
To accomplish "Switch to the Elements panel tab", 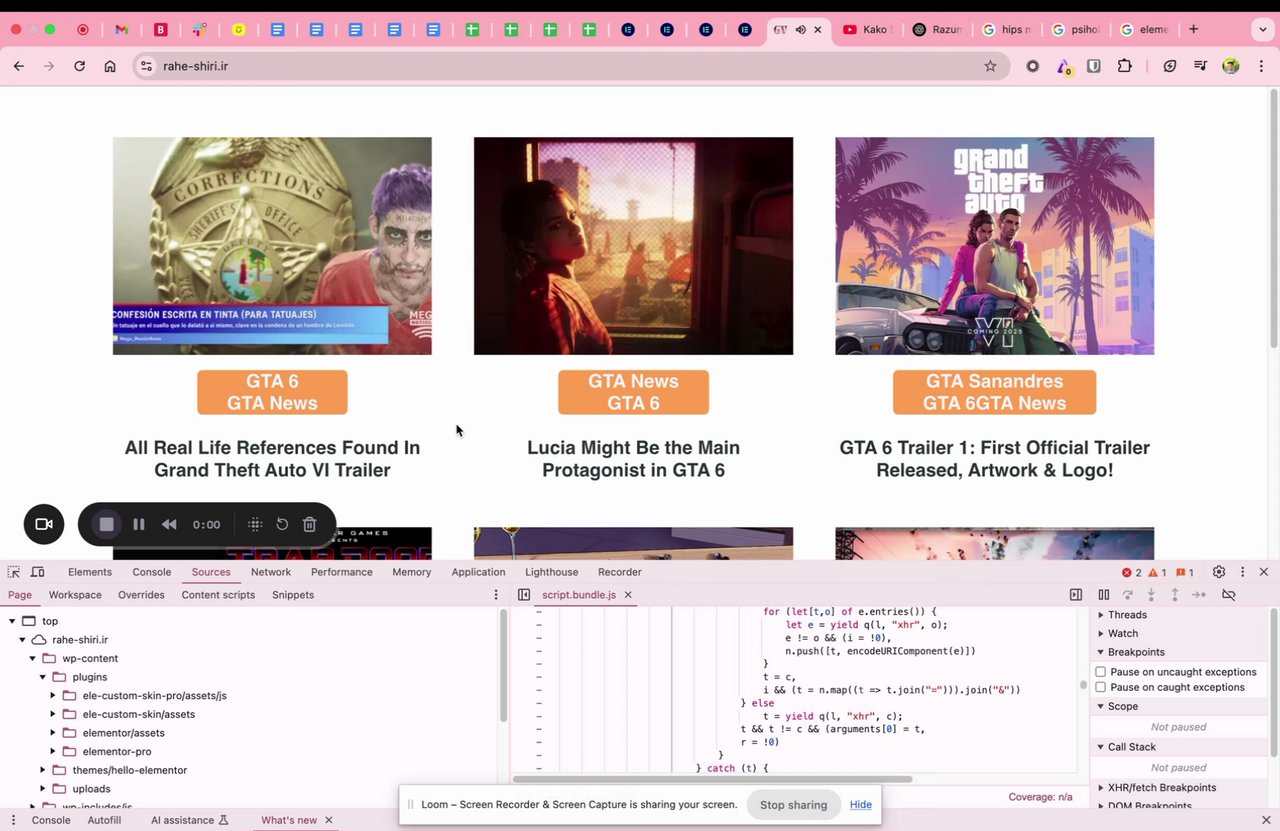I will 90,572.
